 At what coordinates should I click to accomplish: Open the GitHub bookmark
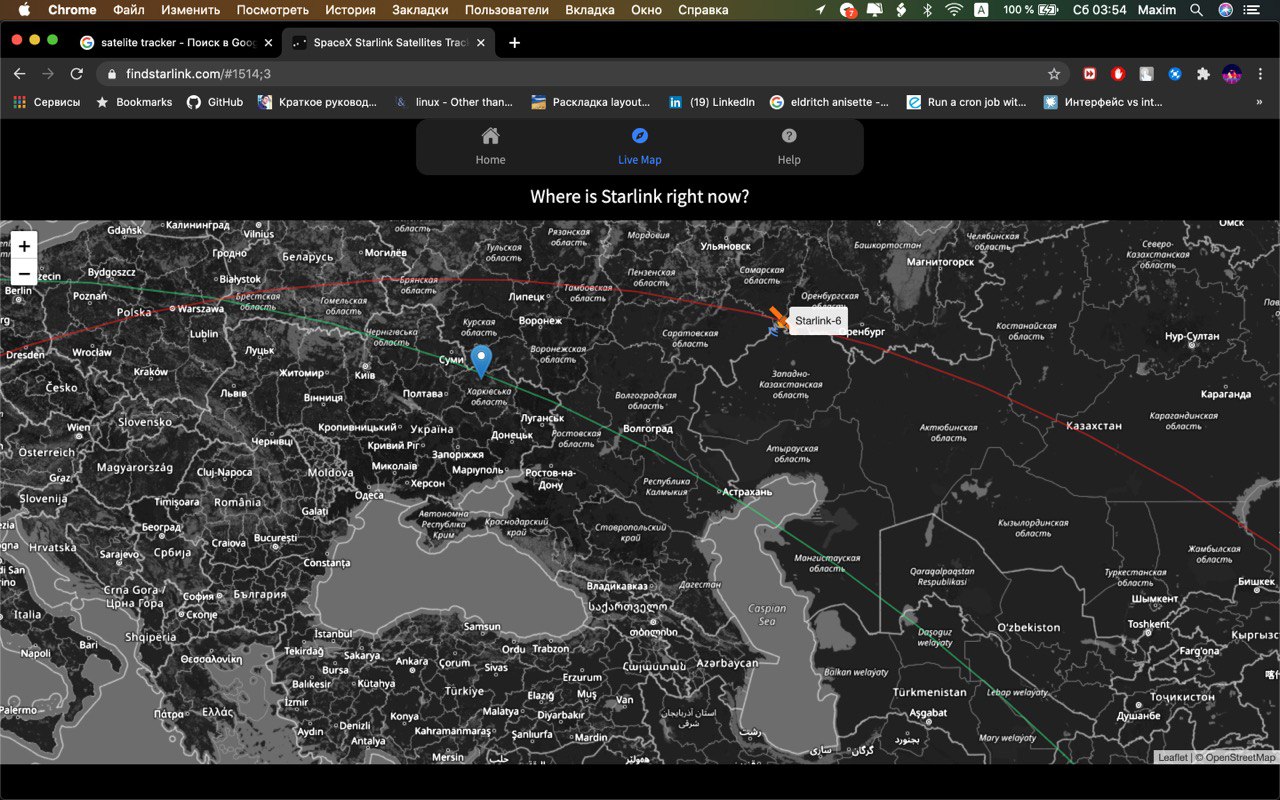pos(215,102)
